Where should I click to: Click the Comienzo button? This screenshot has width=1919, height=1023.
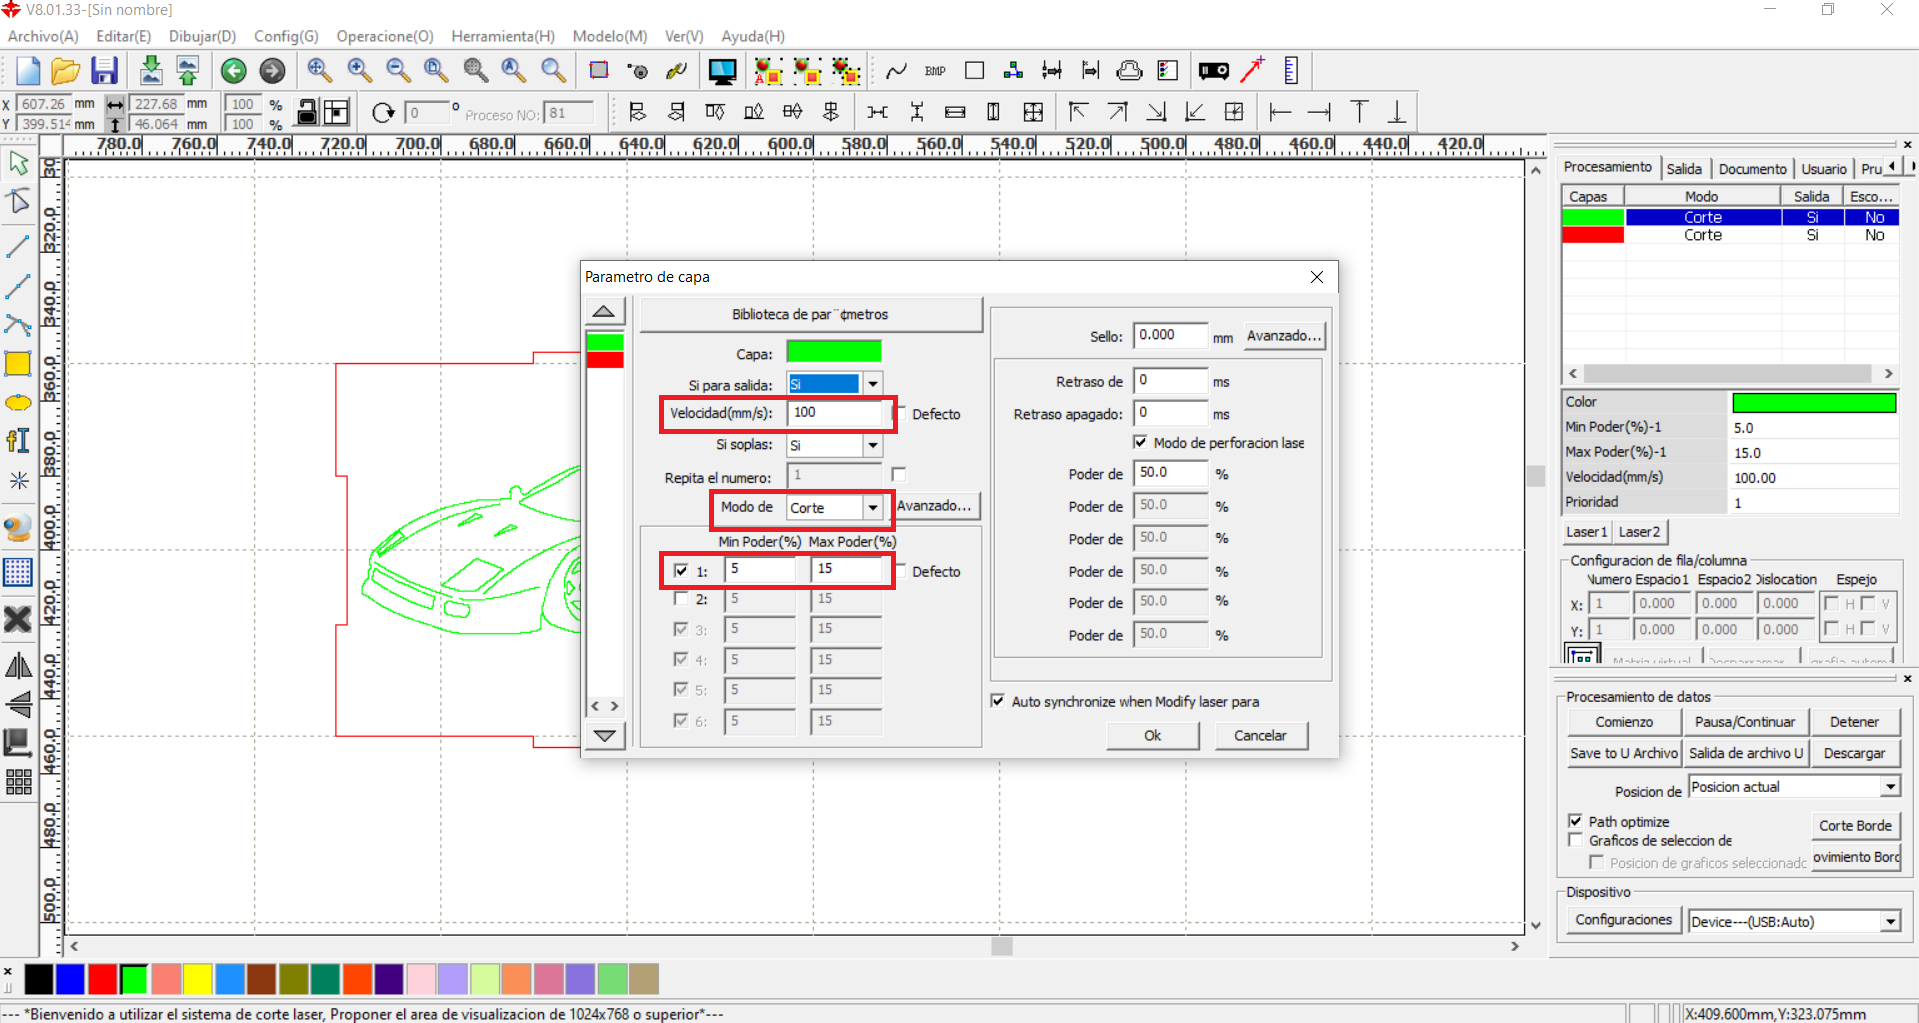point(1624,722)
